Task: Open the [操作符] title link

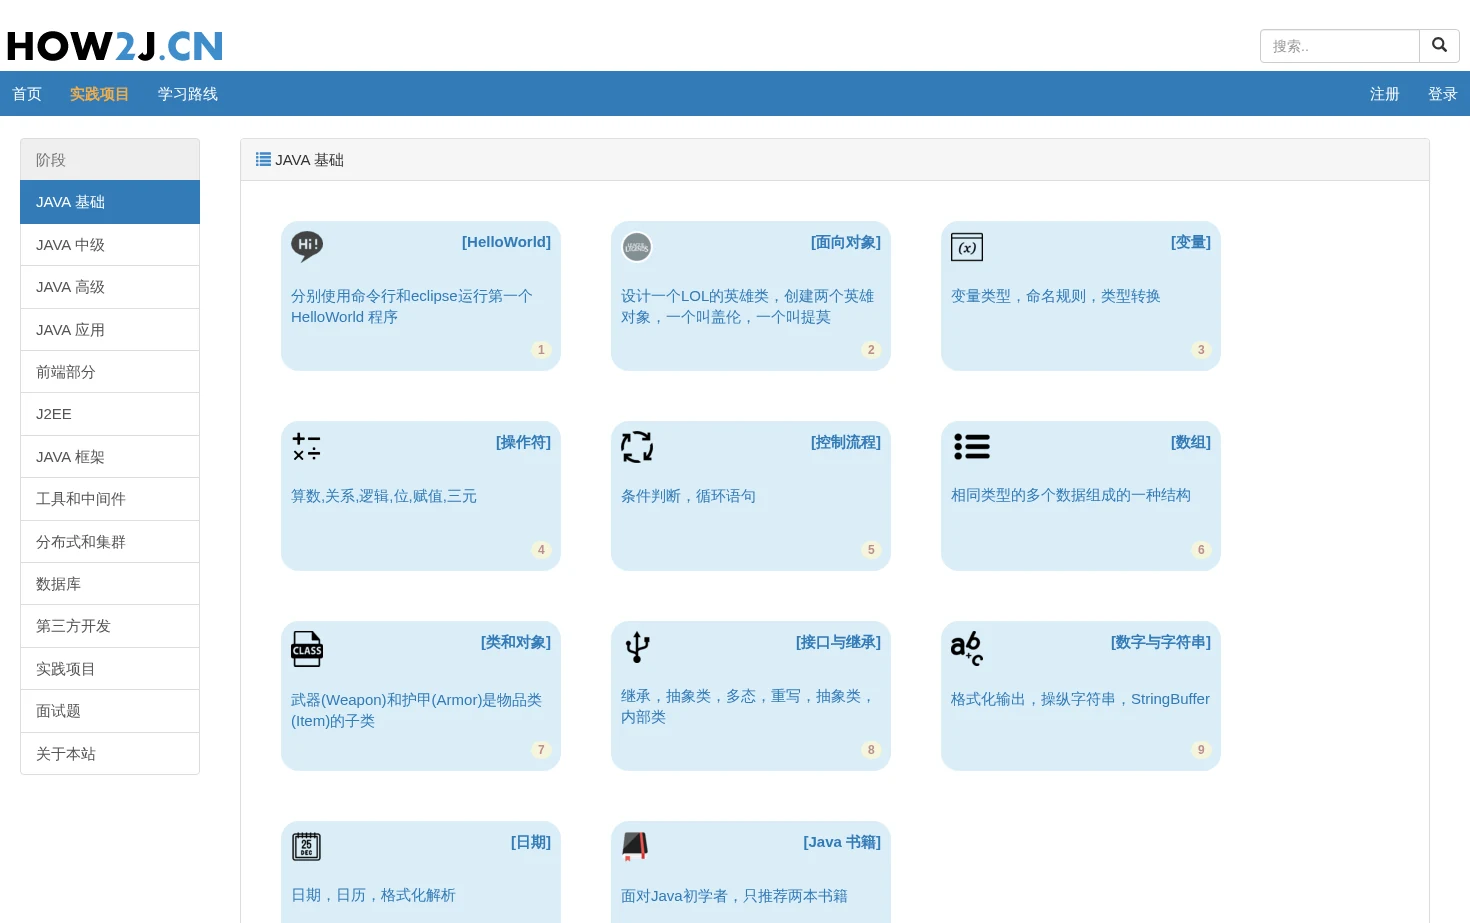Action: pyautogui.click(x=523, y=442)
